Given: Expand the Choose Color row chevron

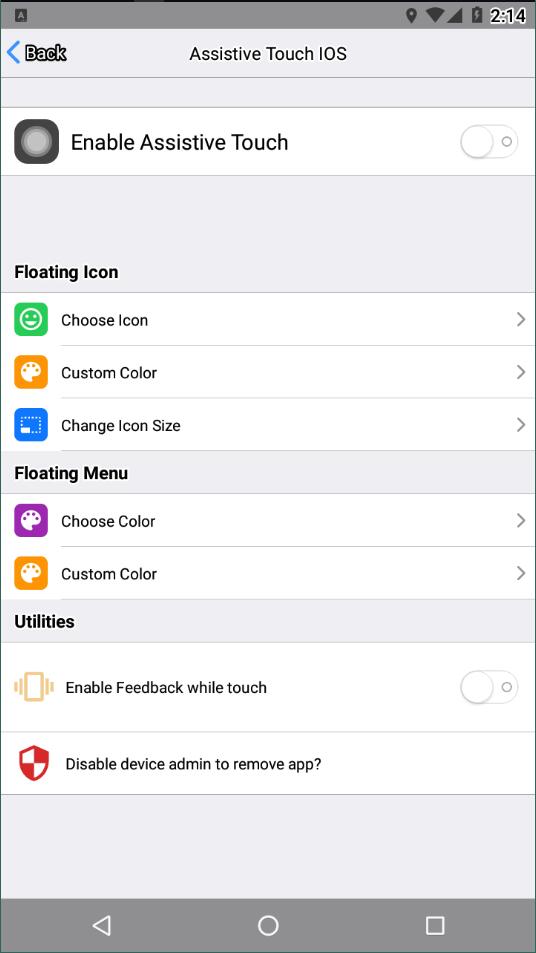Looking at the screenshot, I should tap(520, 520).
